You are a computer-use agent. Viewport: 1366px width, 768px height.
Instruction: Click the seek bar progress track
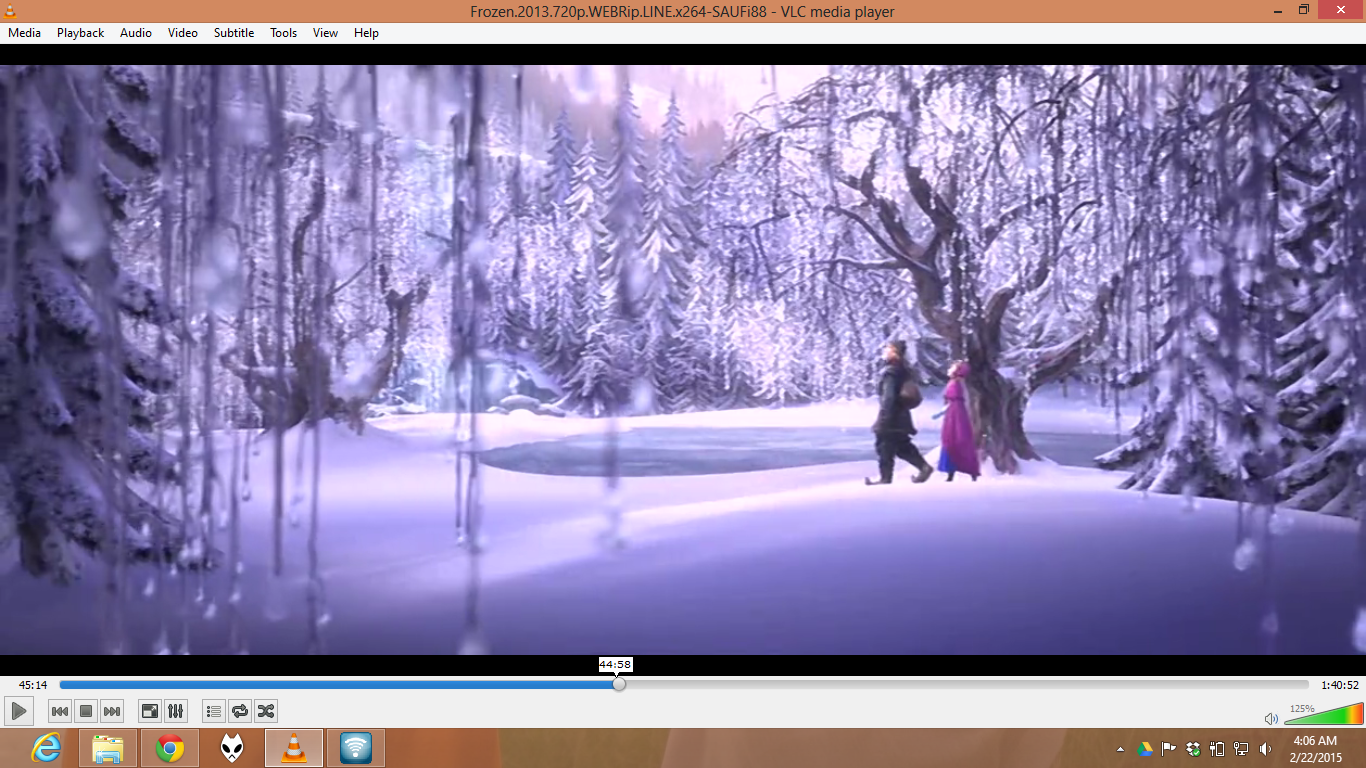point(684,685)
